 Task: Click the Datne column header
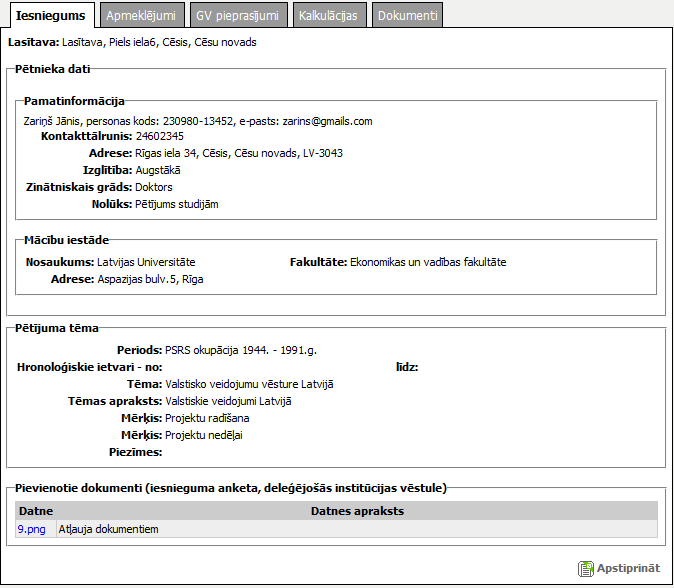pyautogui.click(x=36, y=511)
